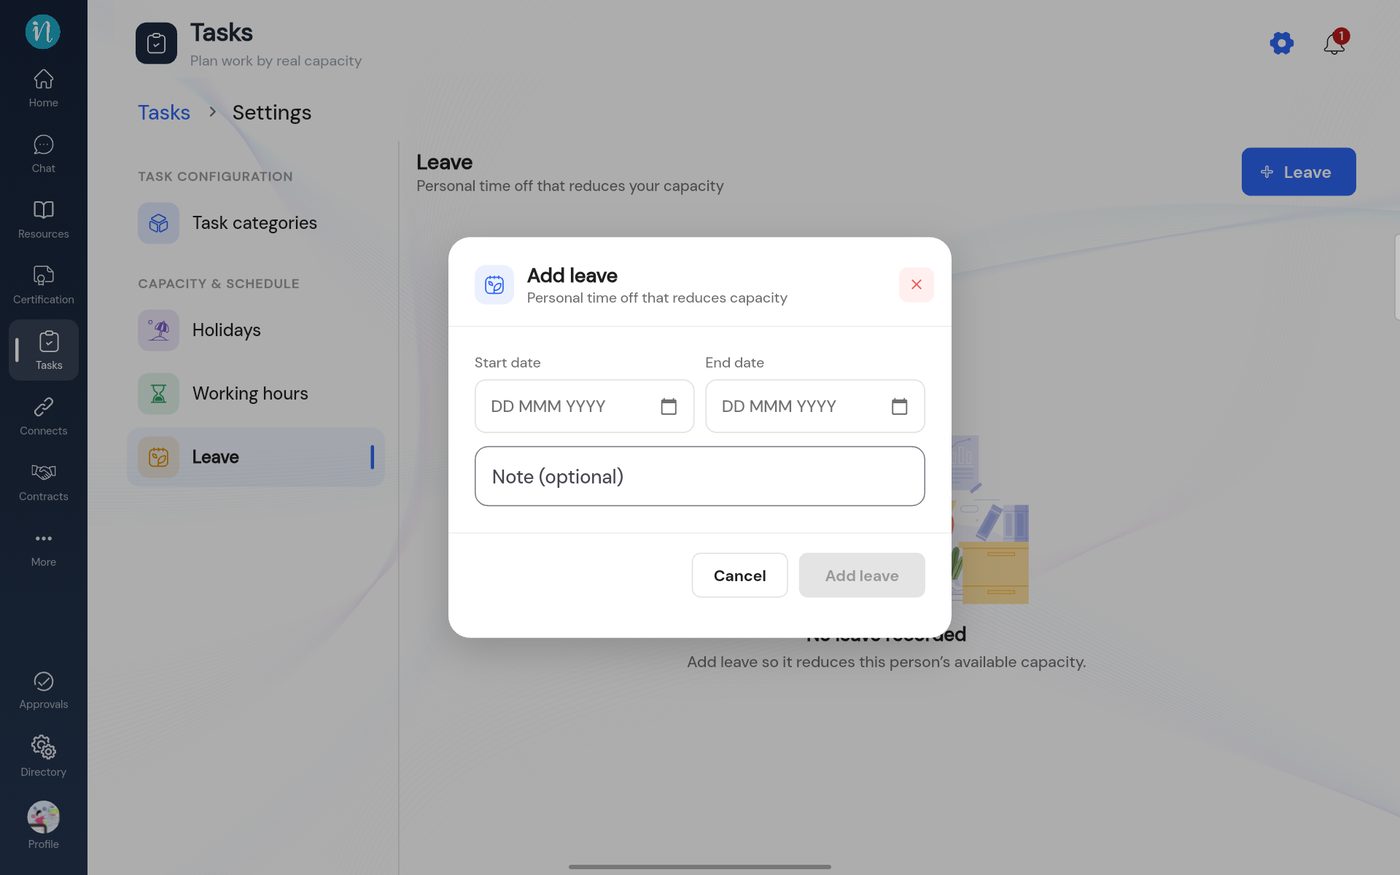This screenshot has width=1400, height=875.
Task: Open Profile avatar
Action: [x=43, y=817]
